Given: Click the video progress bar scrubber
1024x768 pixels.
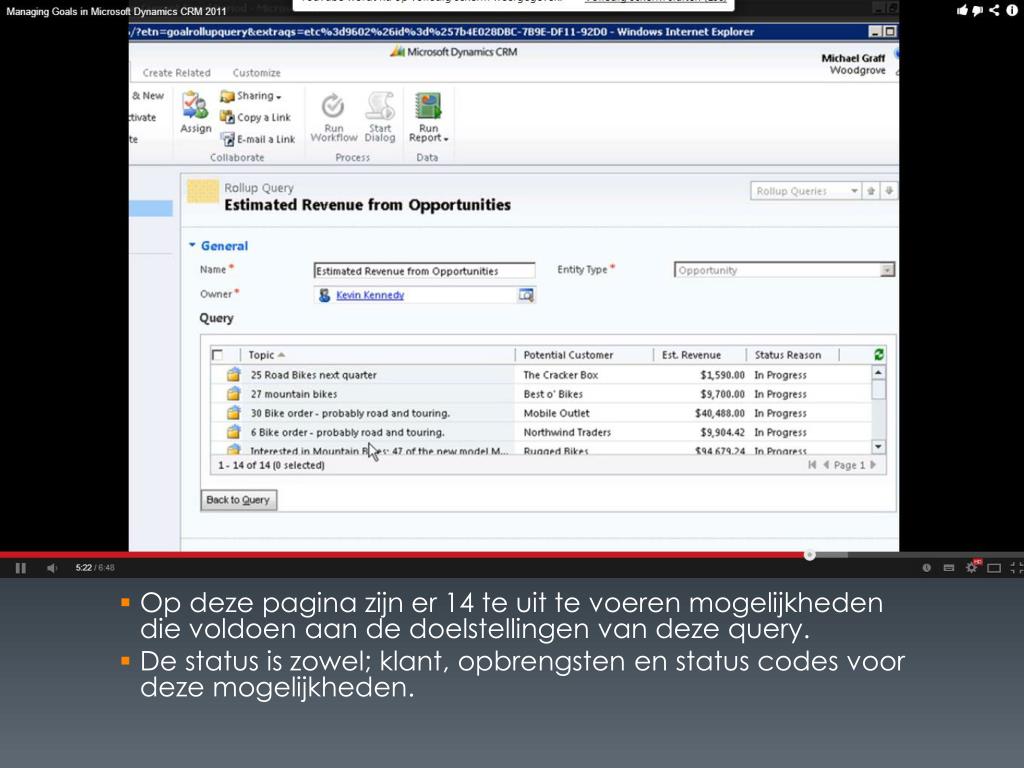Looking at the screenshot, I should click(x=810, y=555).
